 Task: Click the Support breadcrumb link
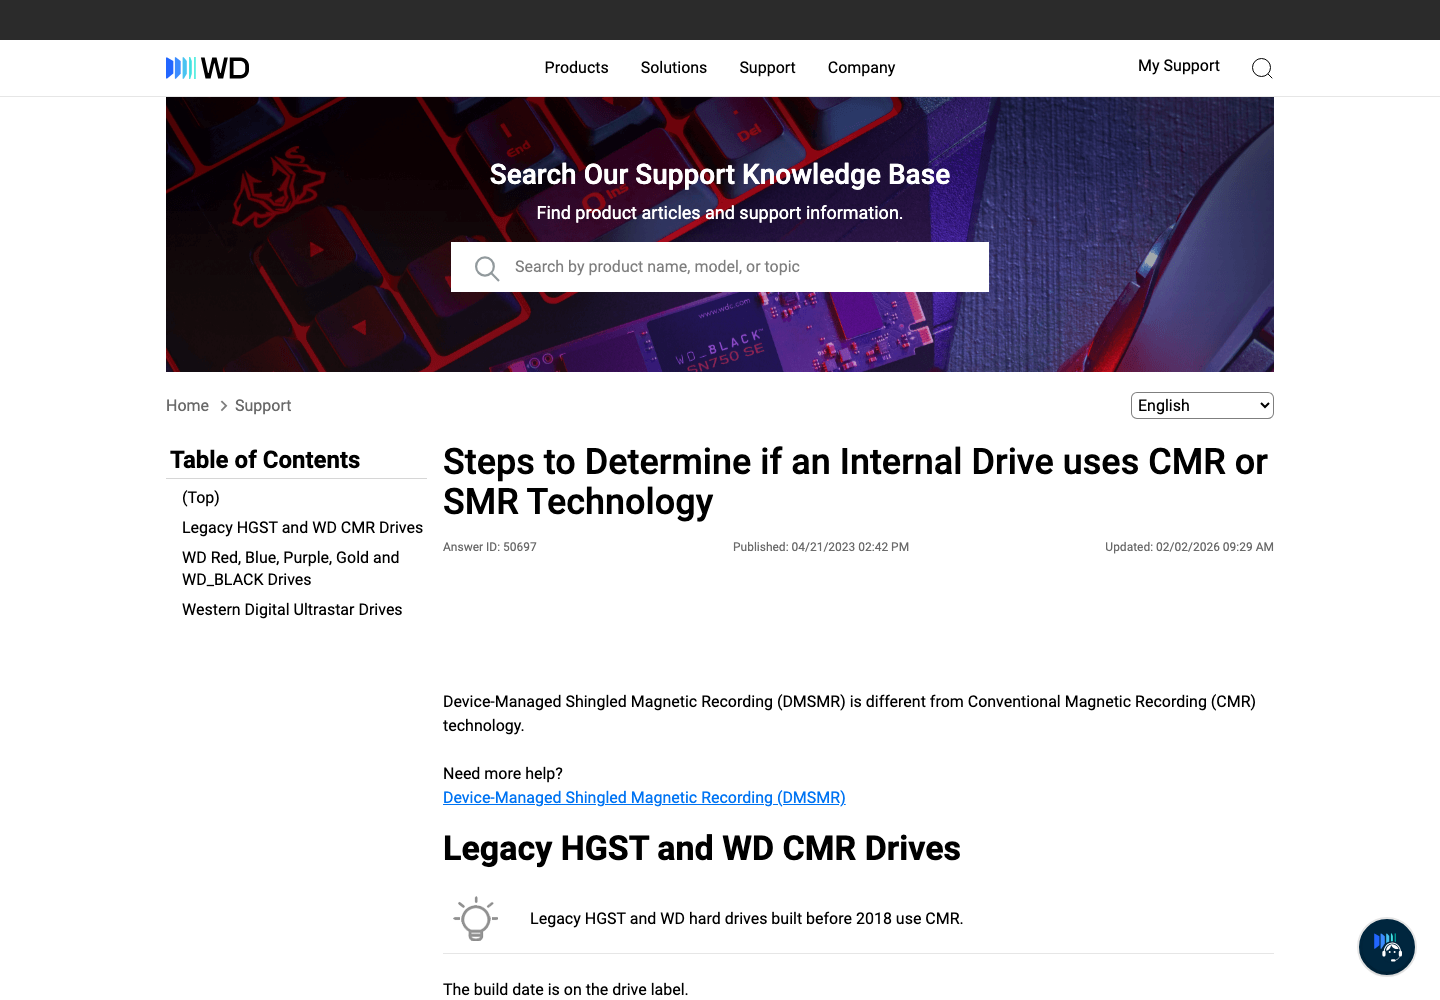click(x=263, y=406)
